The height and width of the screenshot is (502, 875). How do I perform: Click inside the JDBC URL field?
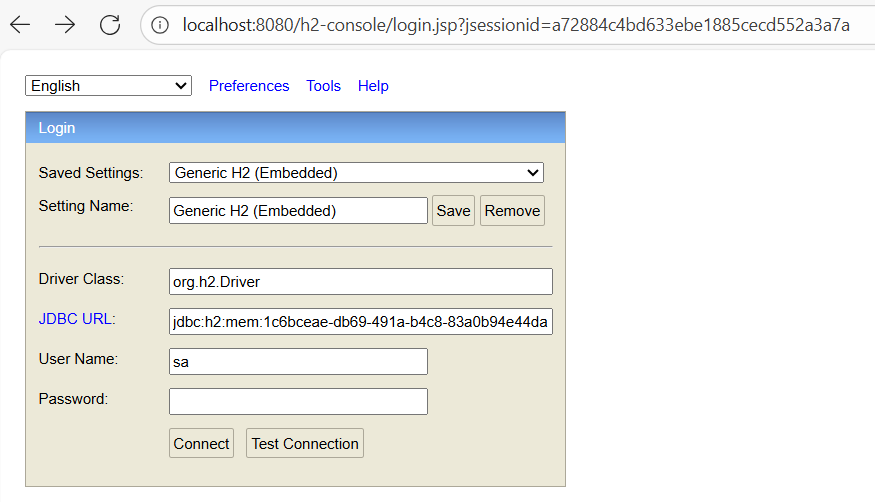click(x=360, y=322)
